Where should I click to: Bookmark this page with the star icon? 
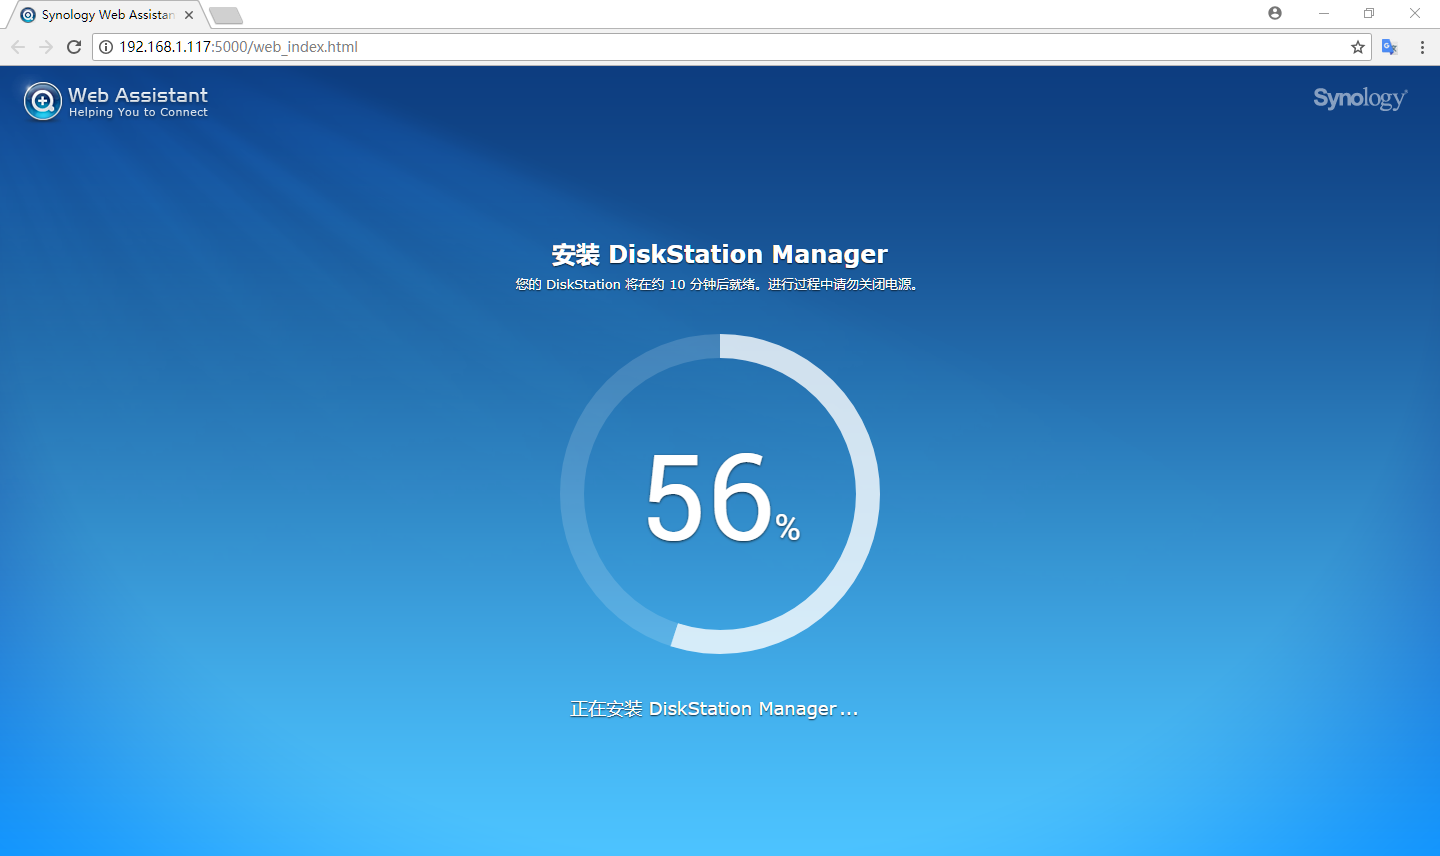(x=1357, y=47)
